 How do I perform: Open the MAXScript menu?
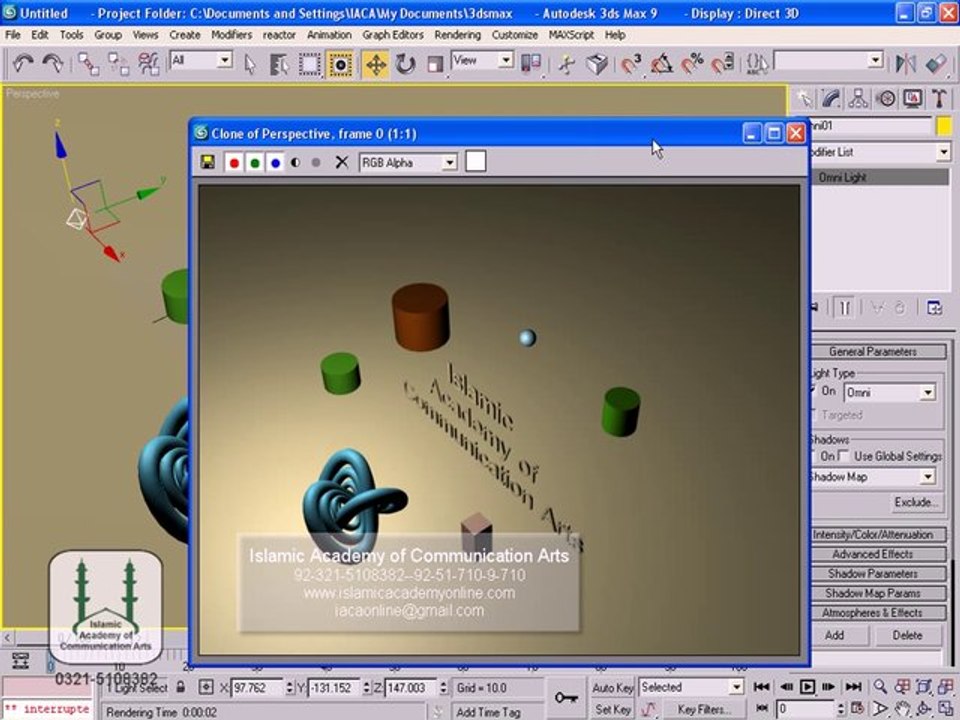coord(571,35)
